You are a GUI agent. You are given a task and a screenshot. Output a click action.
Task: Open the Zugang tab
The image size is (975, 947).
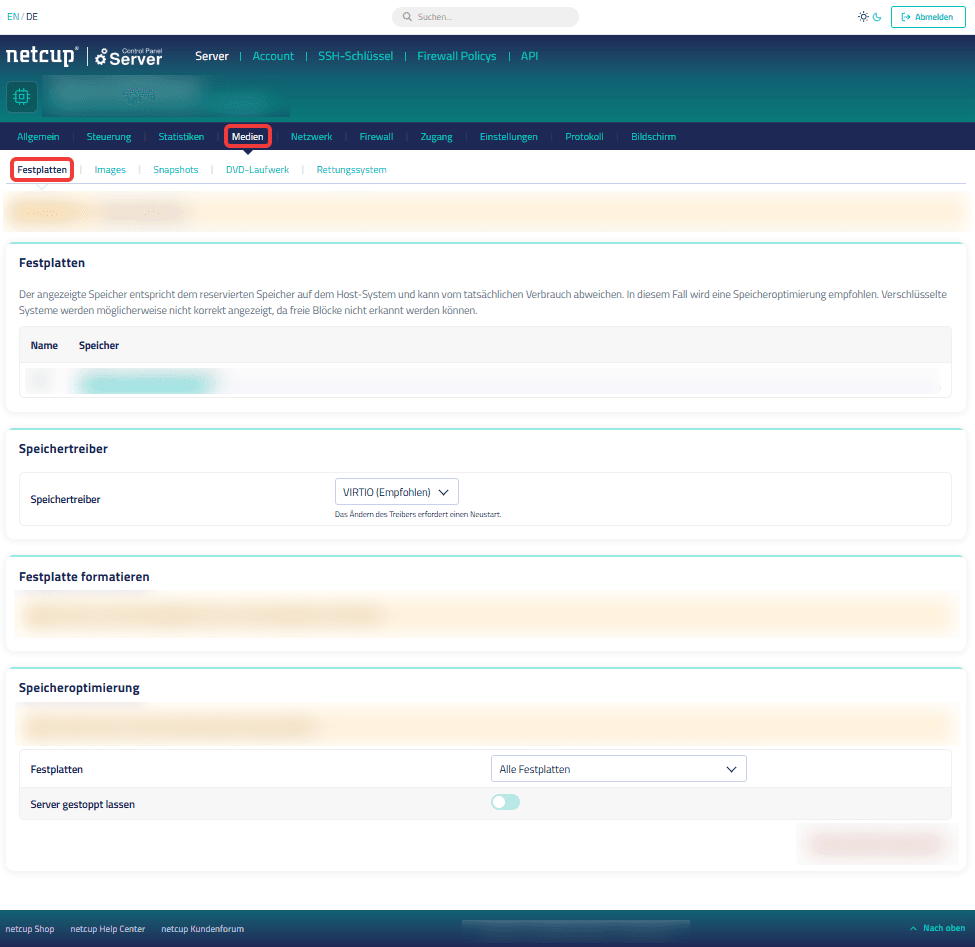[437, 137]
